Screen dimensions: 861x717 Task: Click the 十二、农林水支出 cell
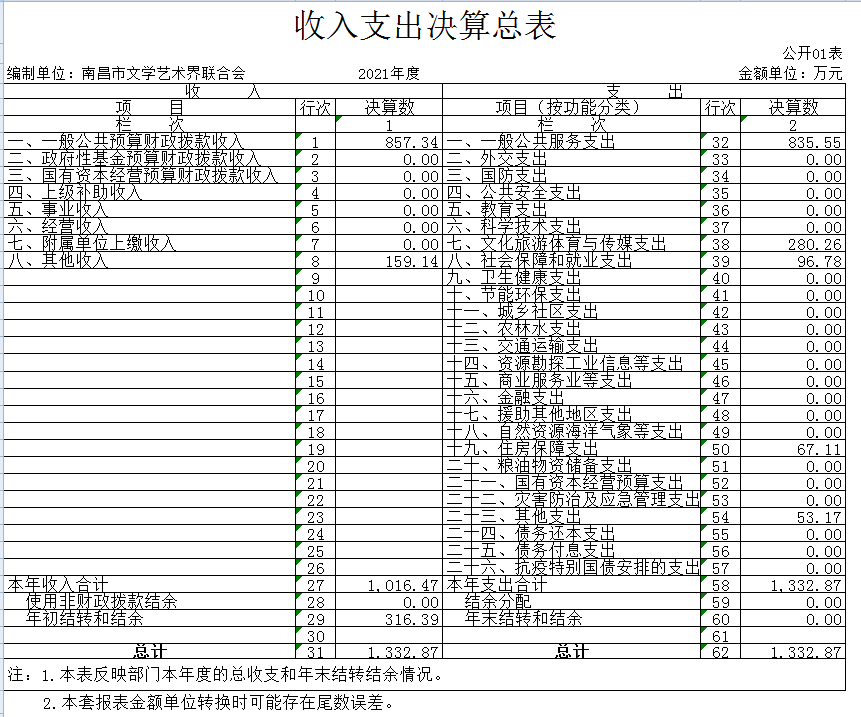pos(572,329)
